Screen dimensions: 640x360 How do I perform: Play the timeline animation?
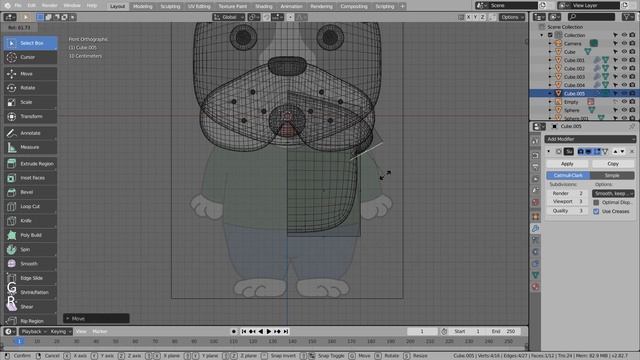pyautogui.click(x=269, y=331)
